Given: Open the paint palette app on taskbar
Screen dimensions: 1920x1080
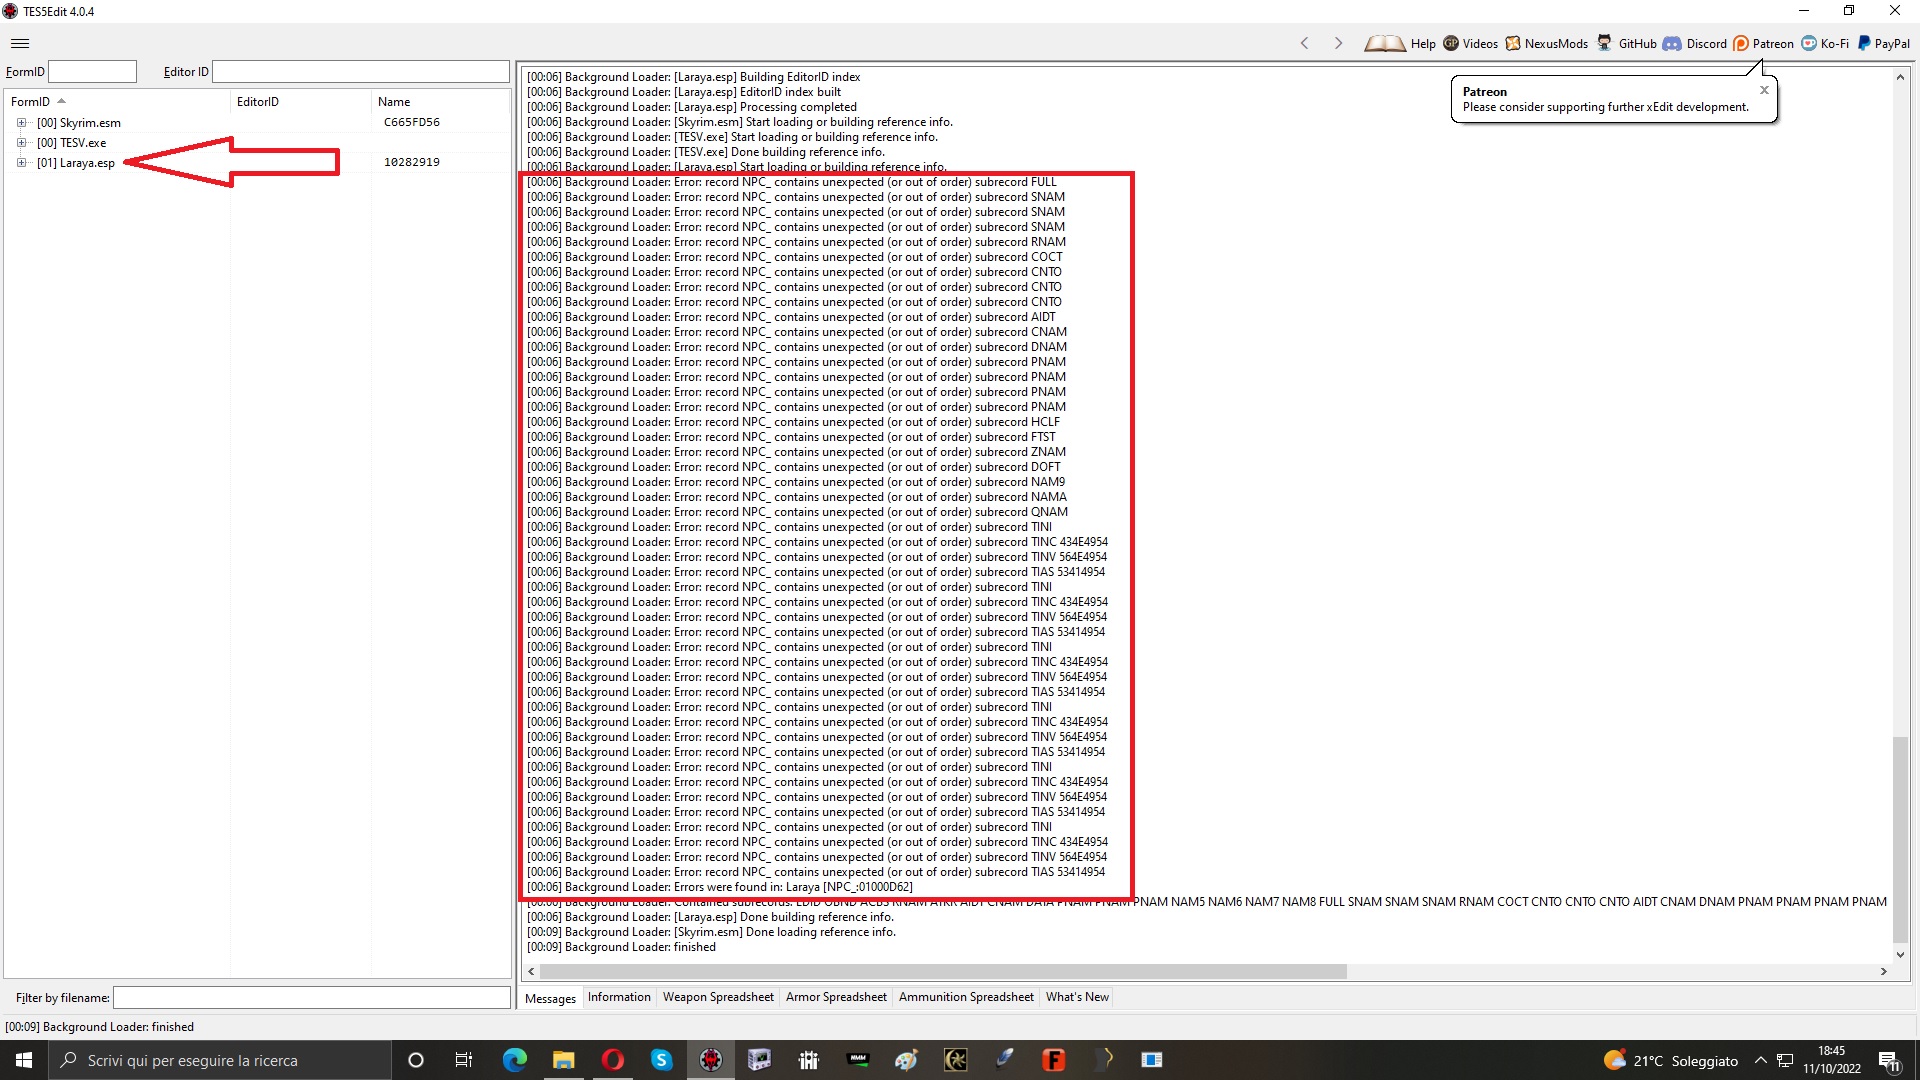Looking at the screenshot, I should [x=906, y=1060].
